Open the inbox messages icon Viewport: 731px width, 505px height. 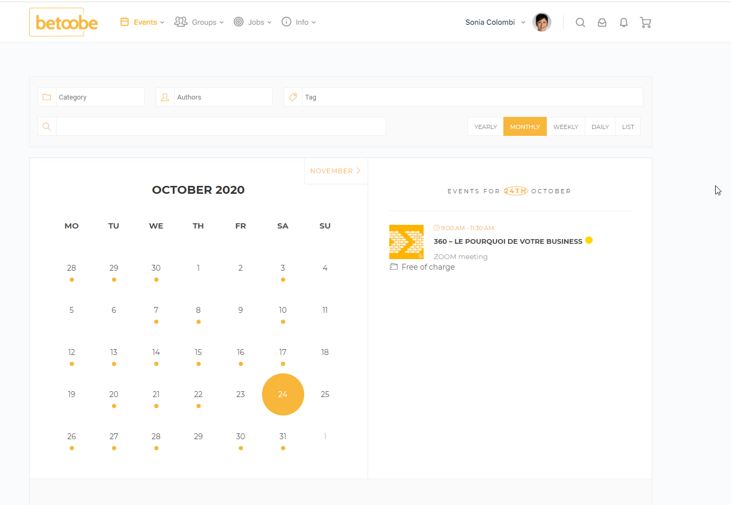pyautogui.click(x=602, y=22)
